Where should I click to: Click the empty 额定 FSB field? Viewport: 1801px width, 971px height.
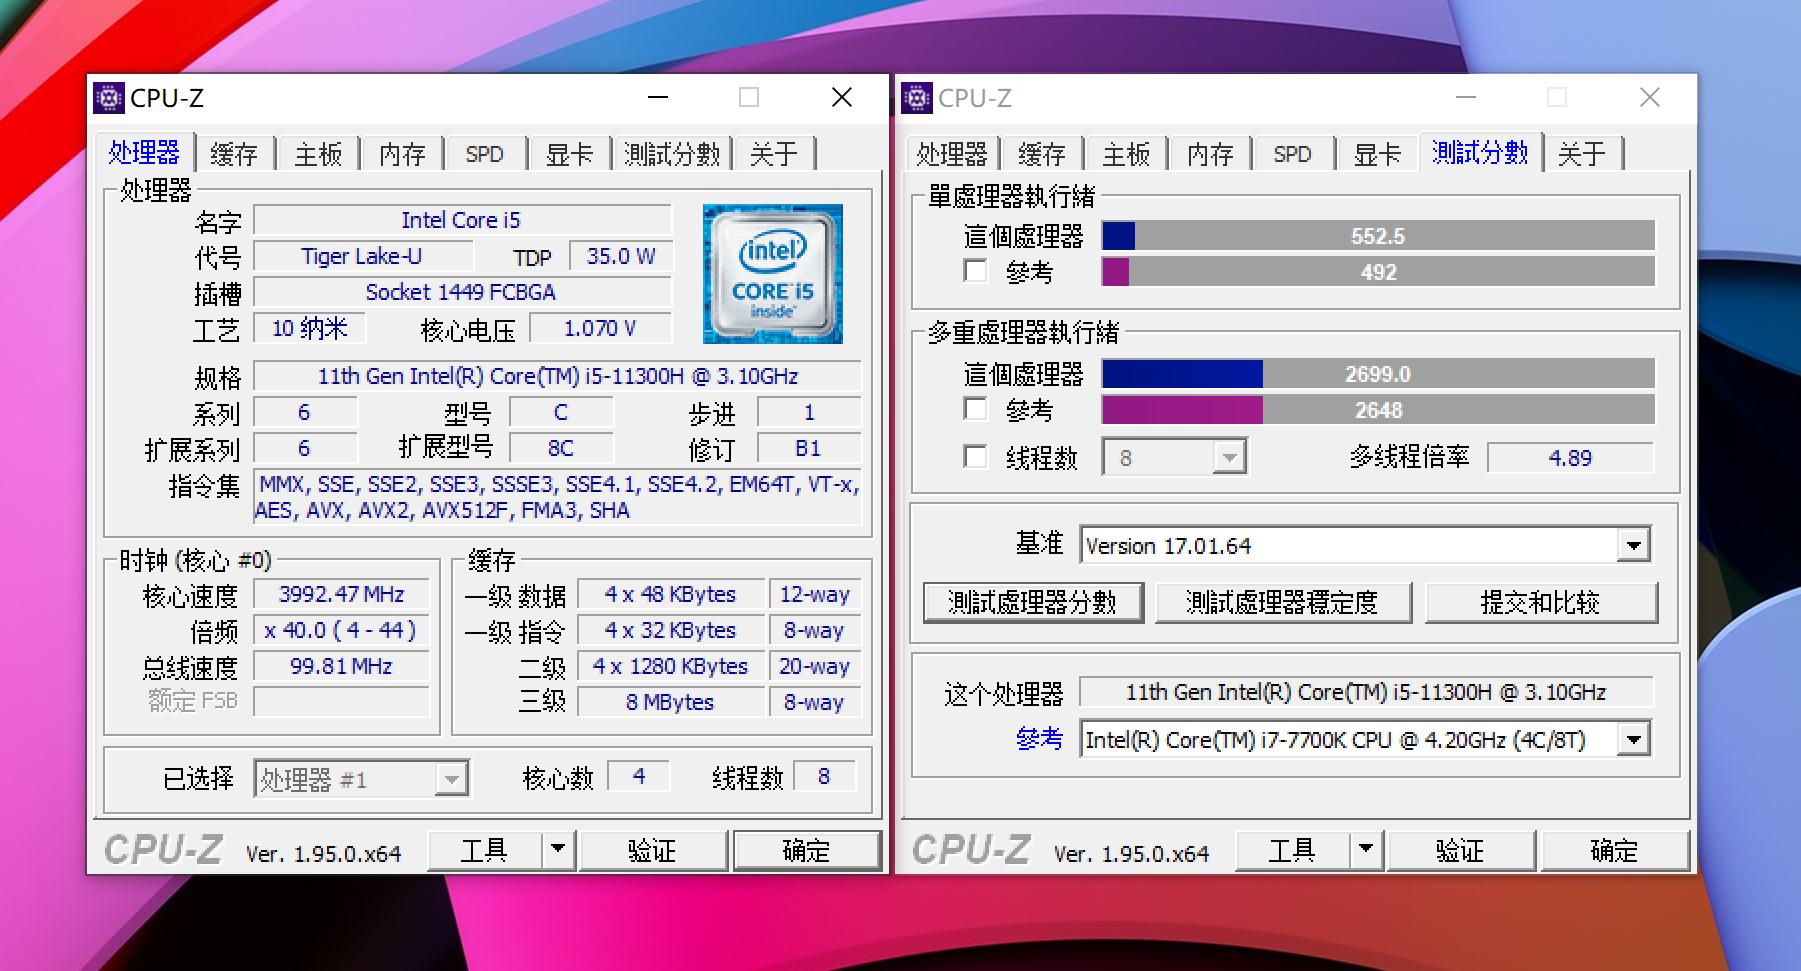(x=341, y=702)
